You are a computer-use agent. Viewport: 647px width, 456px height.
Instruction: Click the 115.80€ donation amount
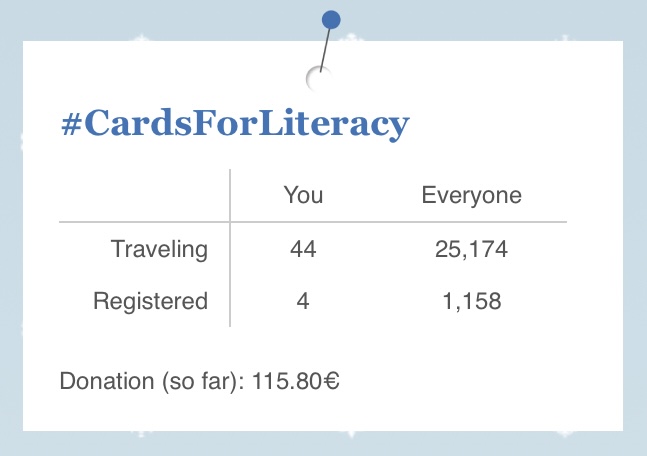coord(295,380)
